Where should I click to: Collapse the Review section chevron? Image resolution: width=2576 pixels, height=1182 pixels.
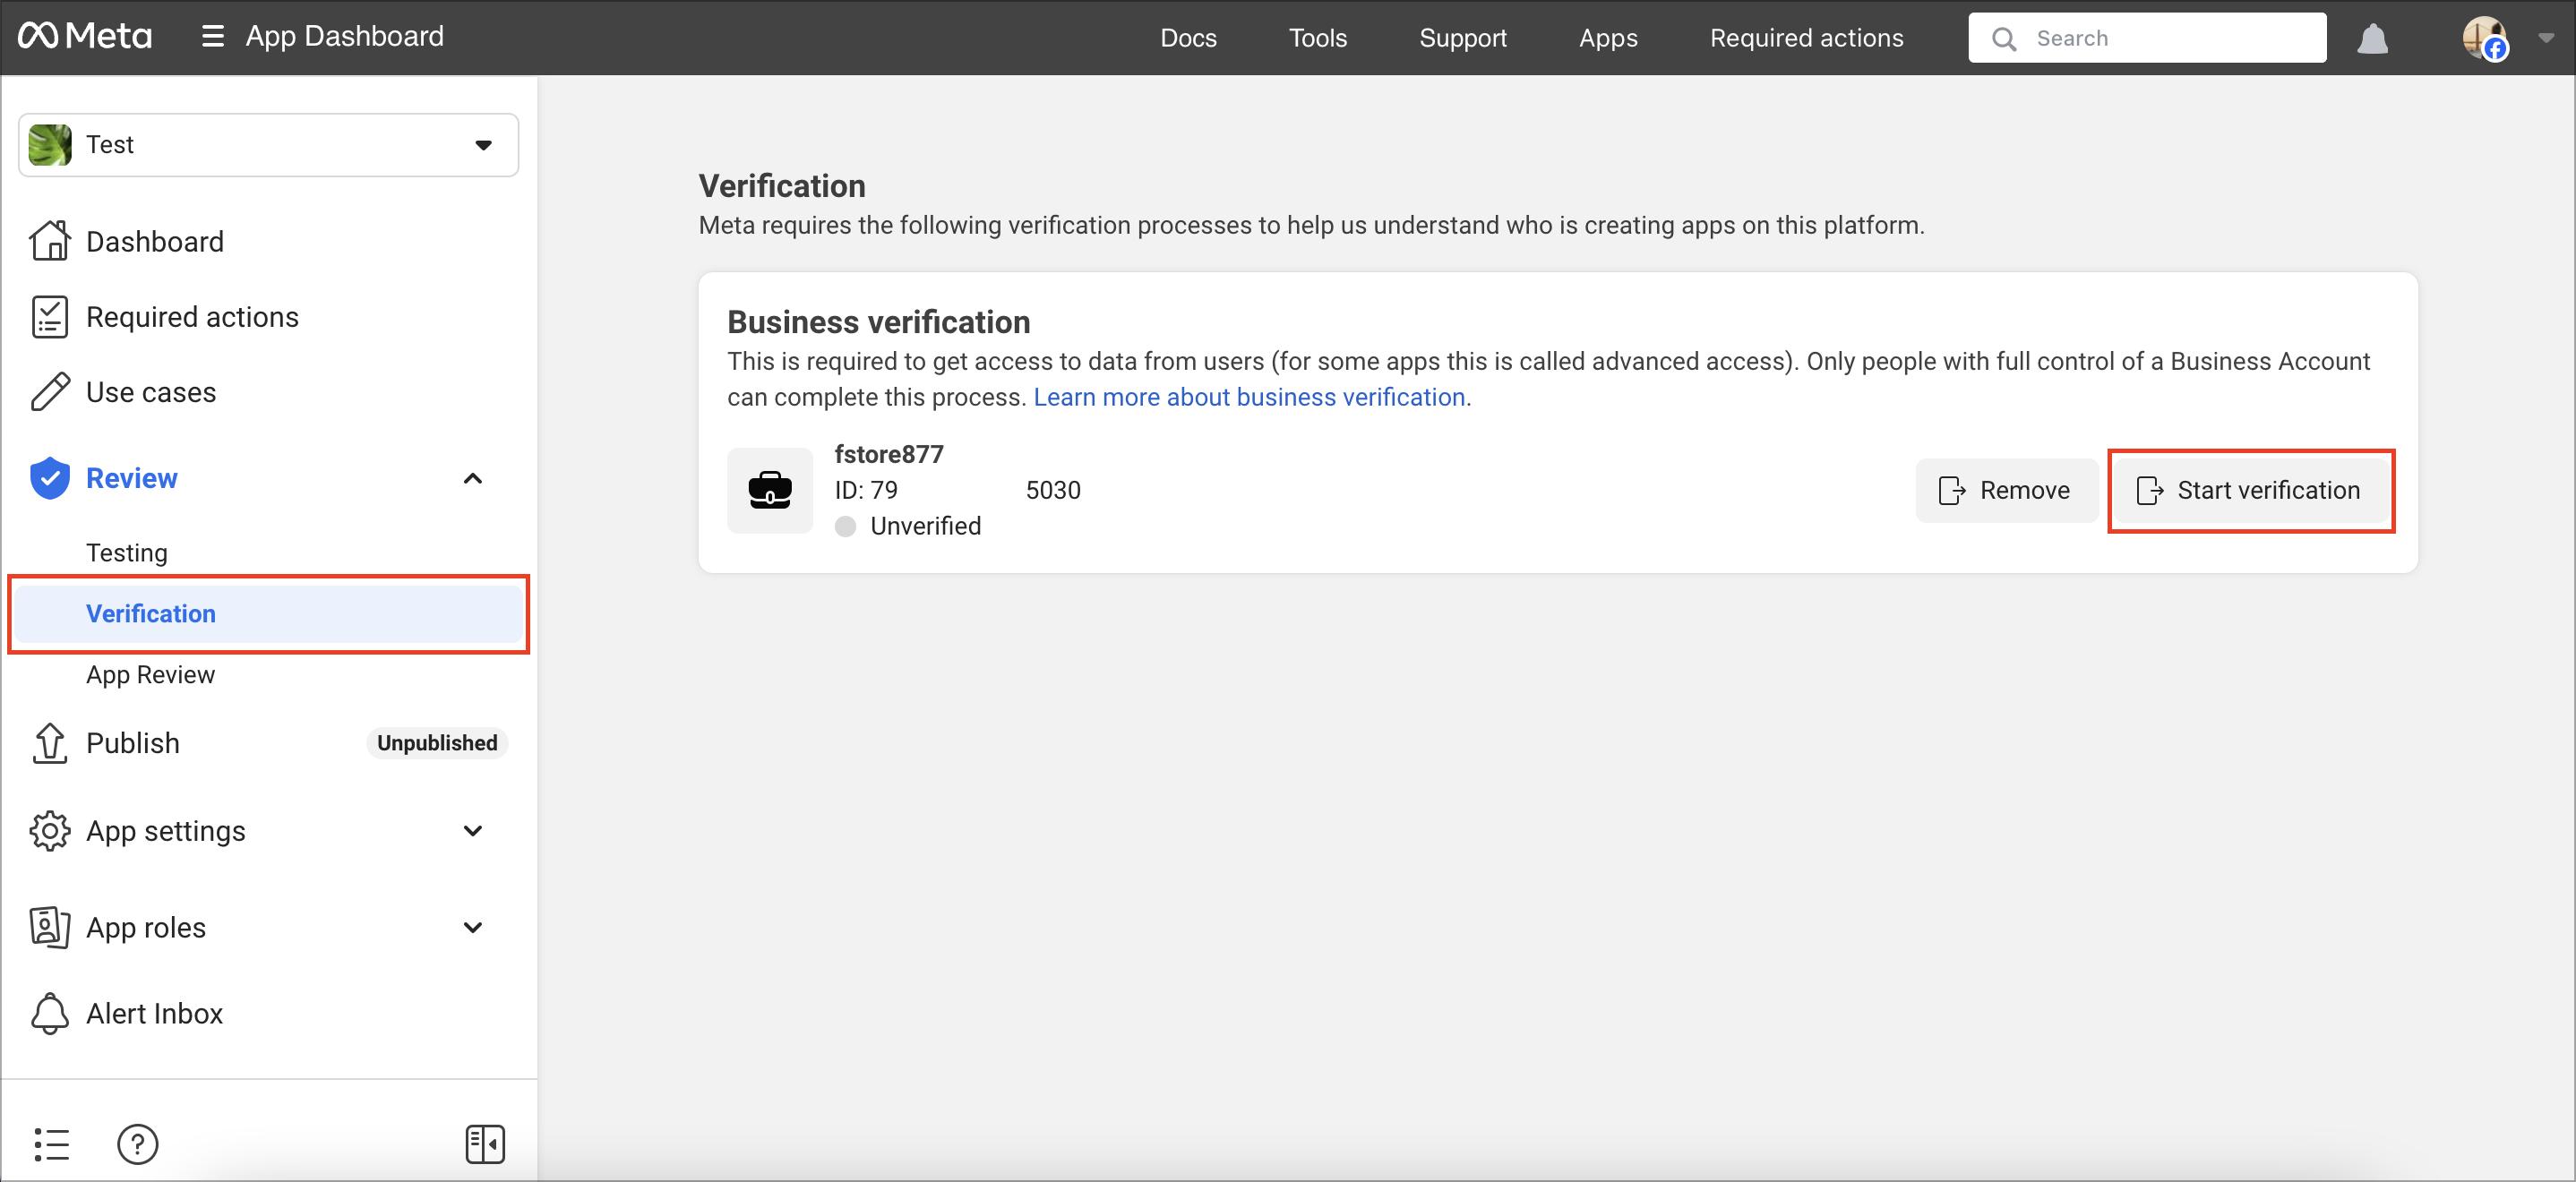coord(473,479)
